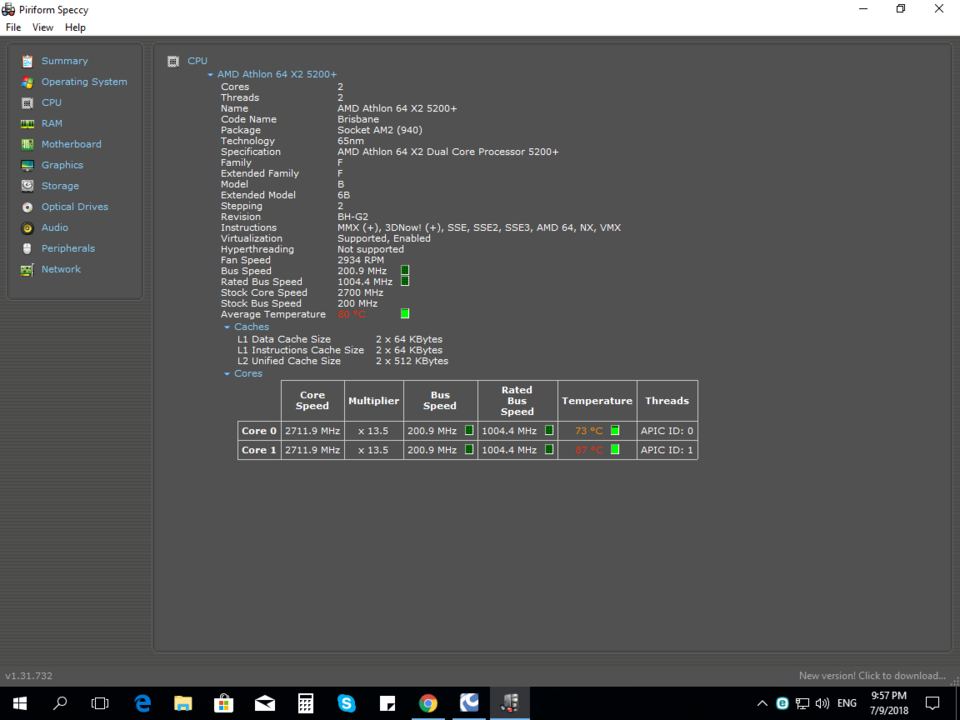Open Calculator from the taskbar
Viewport: 960px width, 720px height.
(306, 703)
